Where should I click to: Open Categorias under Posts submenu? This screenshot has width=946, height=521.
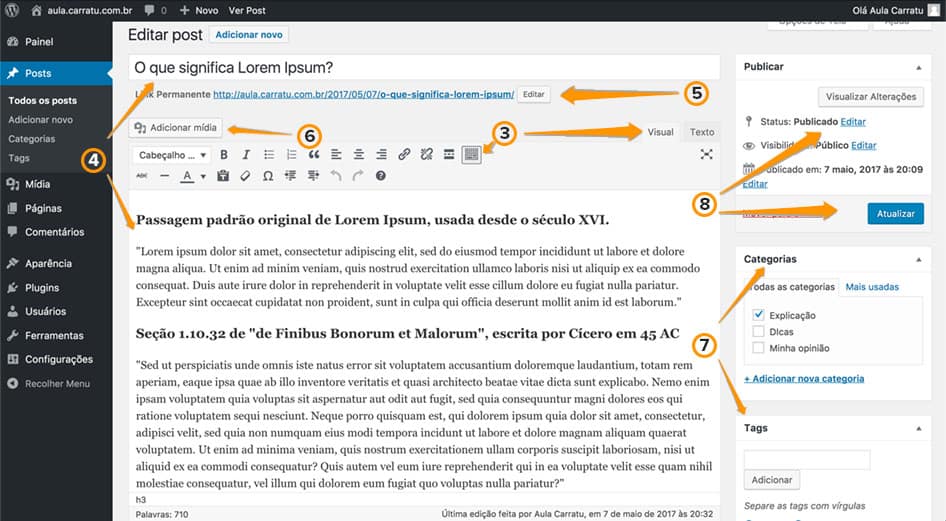(31, 139)
